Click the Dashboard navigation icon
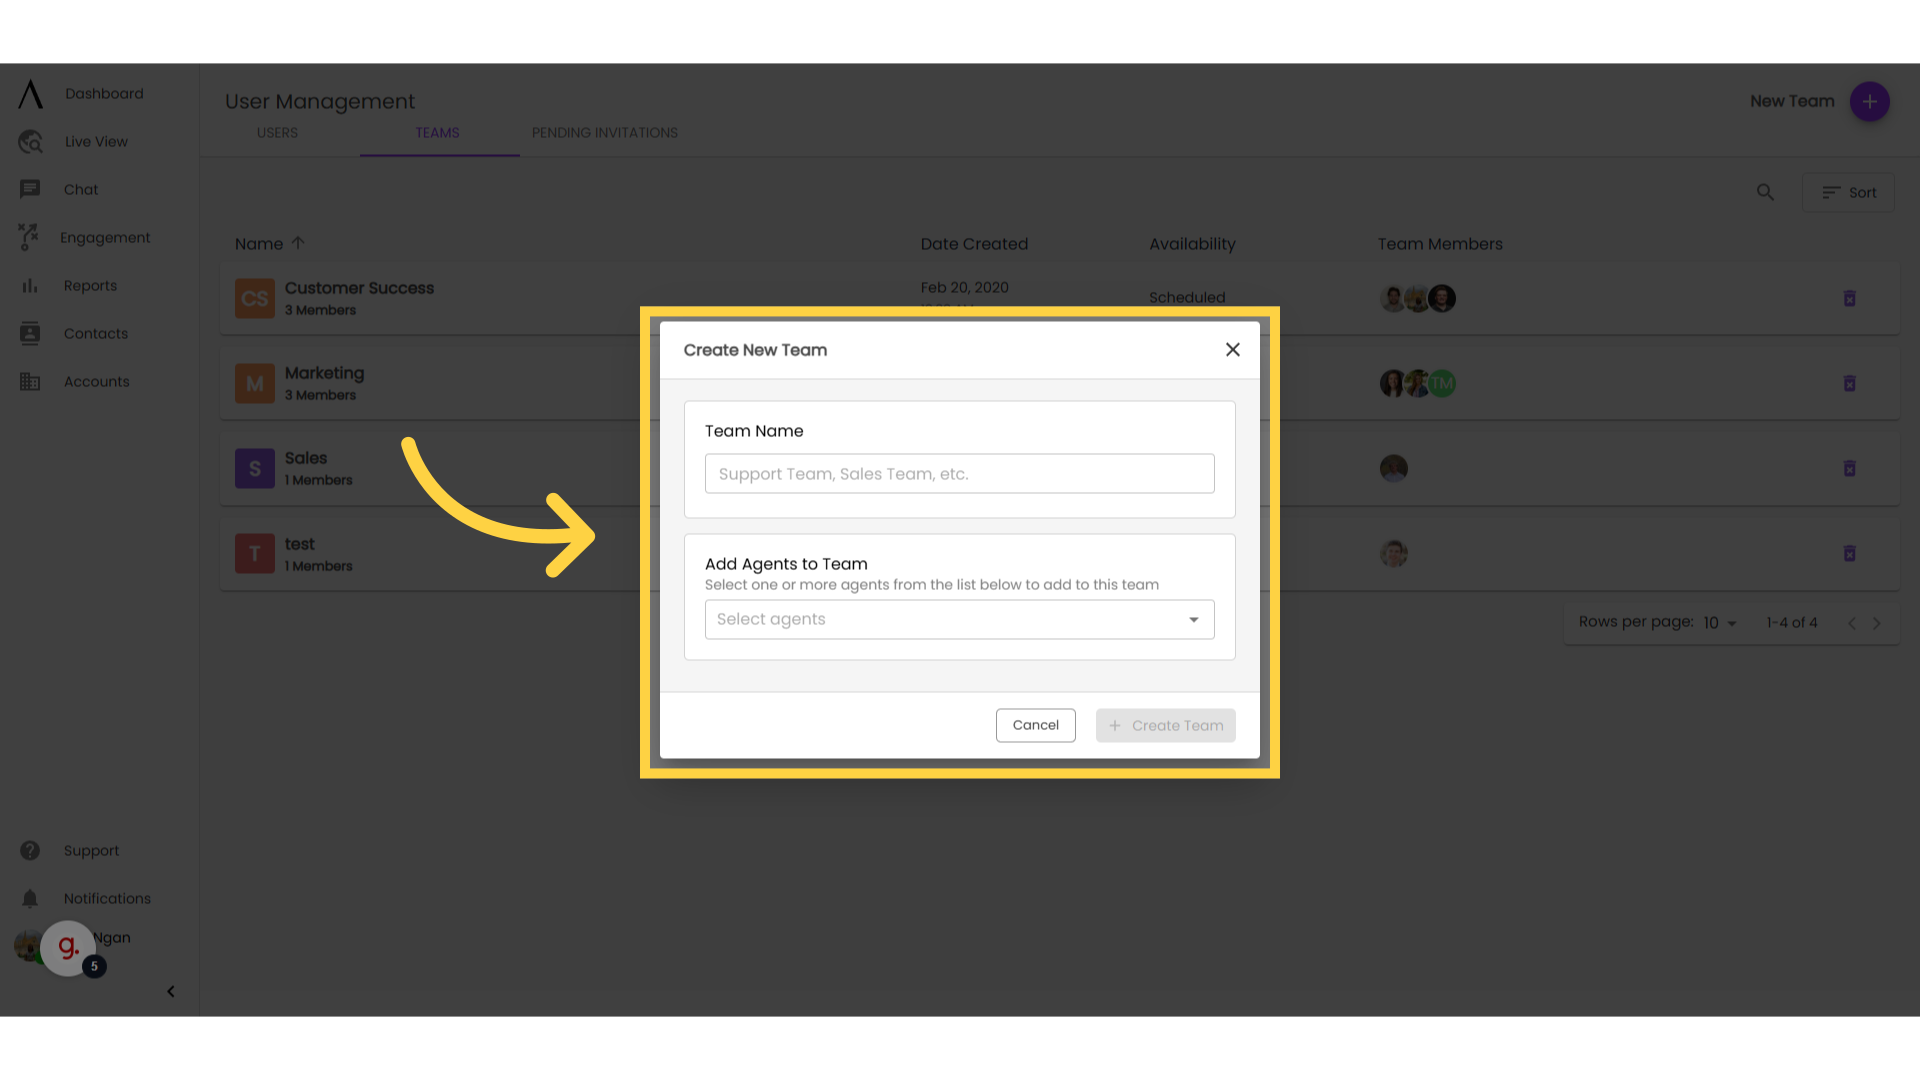 (29, 94)
